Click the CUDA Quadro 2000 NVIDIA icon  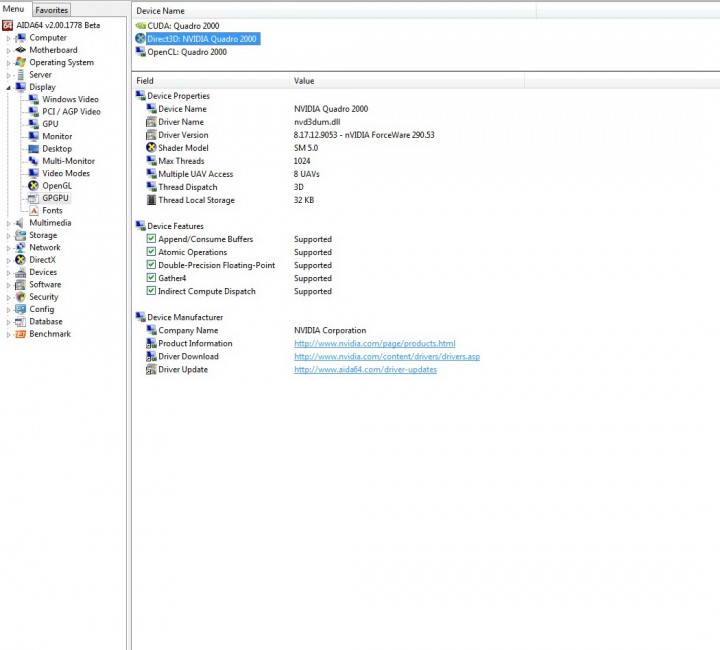tap(141, 26)
